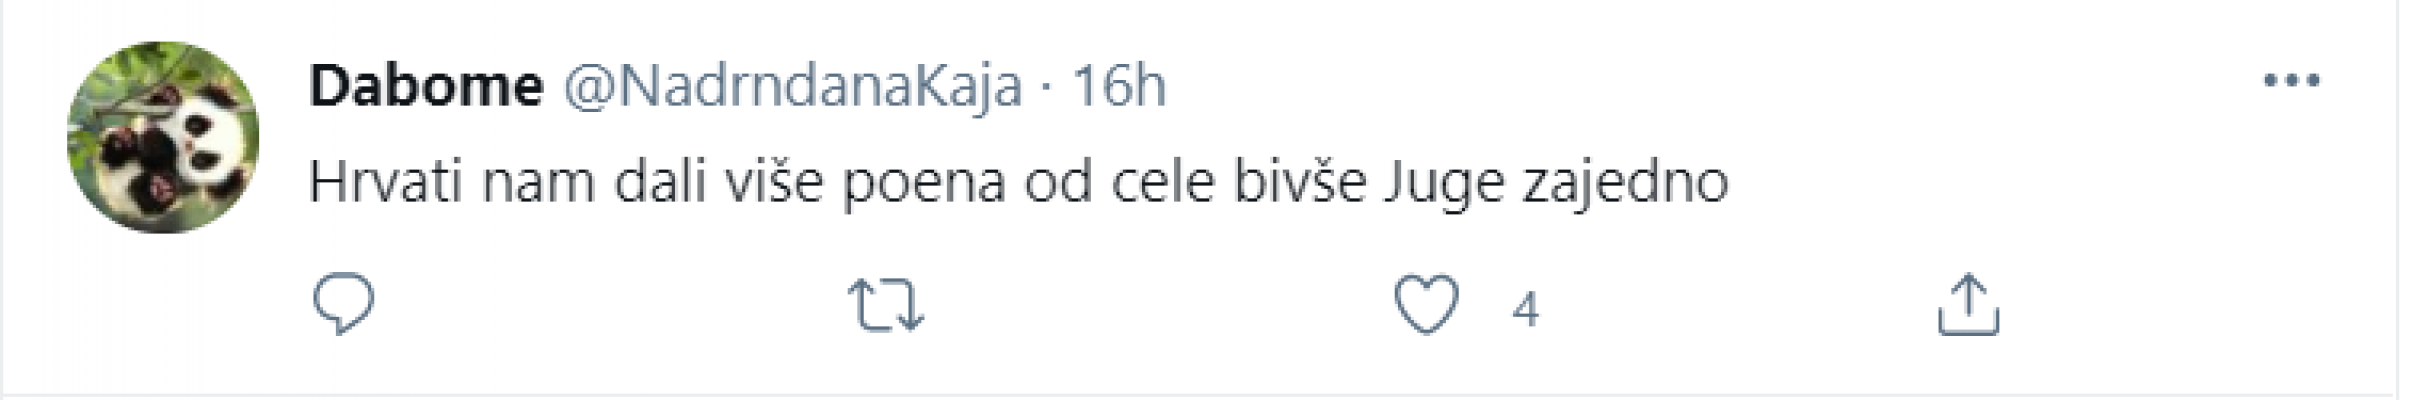Click the like count number 4
The image size is (2412, 400).
(x=1524, y=310)
